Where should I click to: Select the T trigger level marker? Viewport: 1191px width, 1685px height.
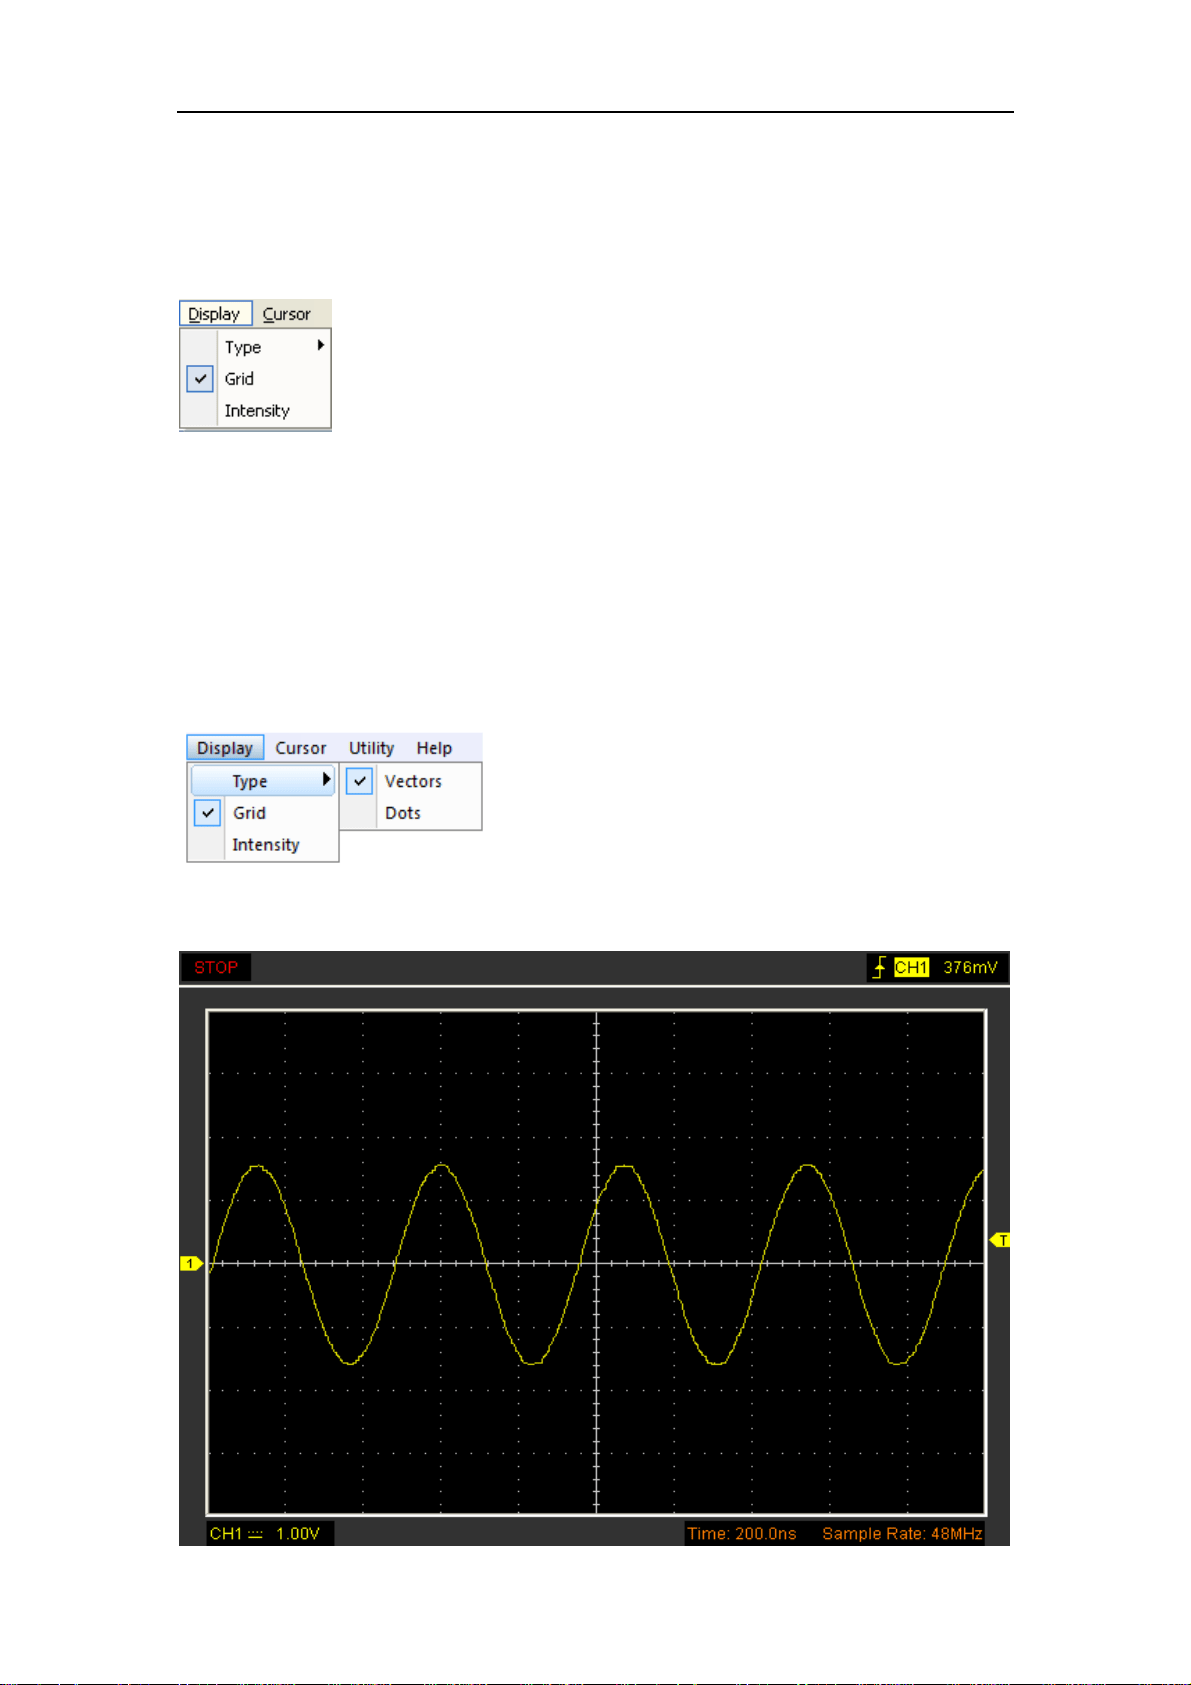[x=1000, y=1240]
